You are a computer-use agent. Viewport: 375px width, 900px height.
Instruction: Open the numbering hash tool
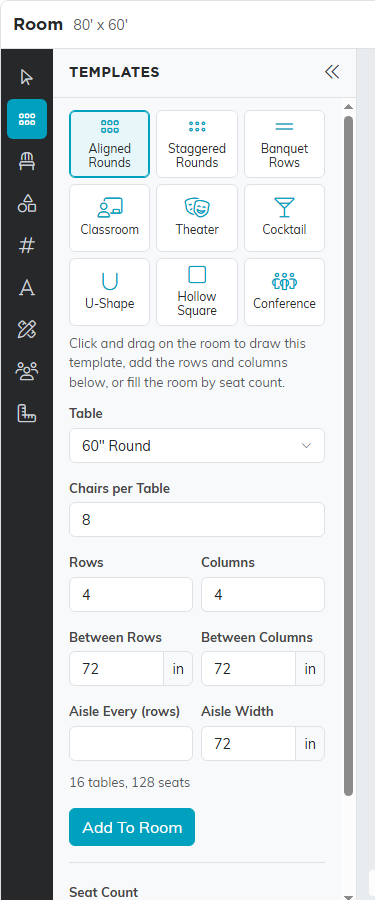tap(26, 246)
